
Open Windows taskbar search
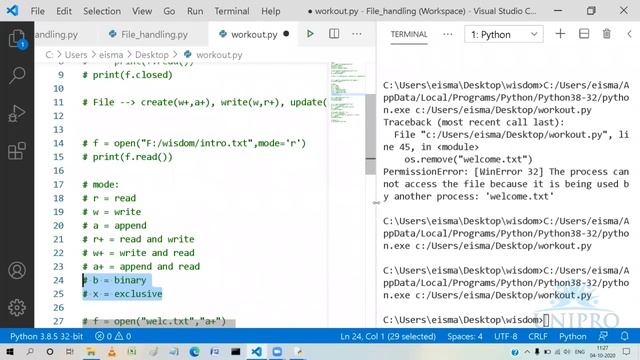pyautogui.click(x=30, y=352)
